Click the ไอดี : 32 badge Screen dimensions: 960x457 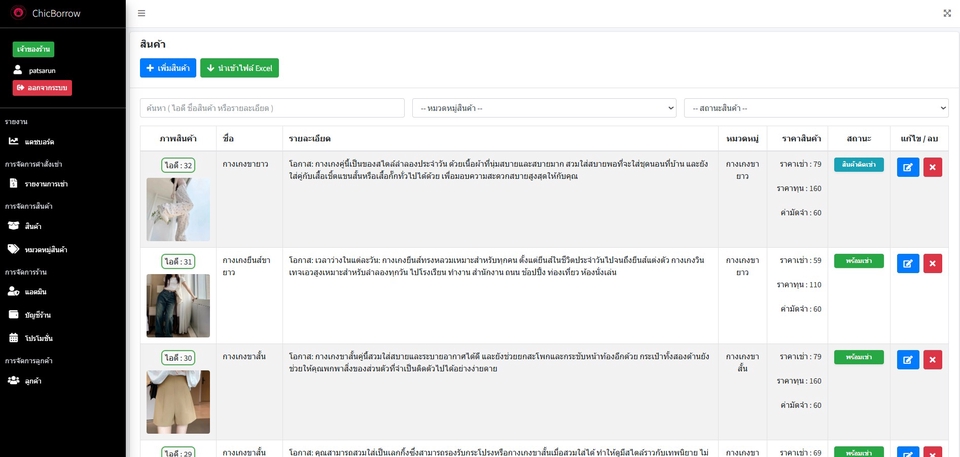coord(178,165)
